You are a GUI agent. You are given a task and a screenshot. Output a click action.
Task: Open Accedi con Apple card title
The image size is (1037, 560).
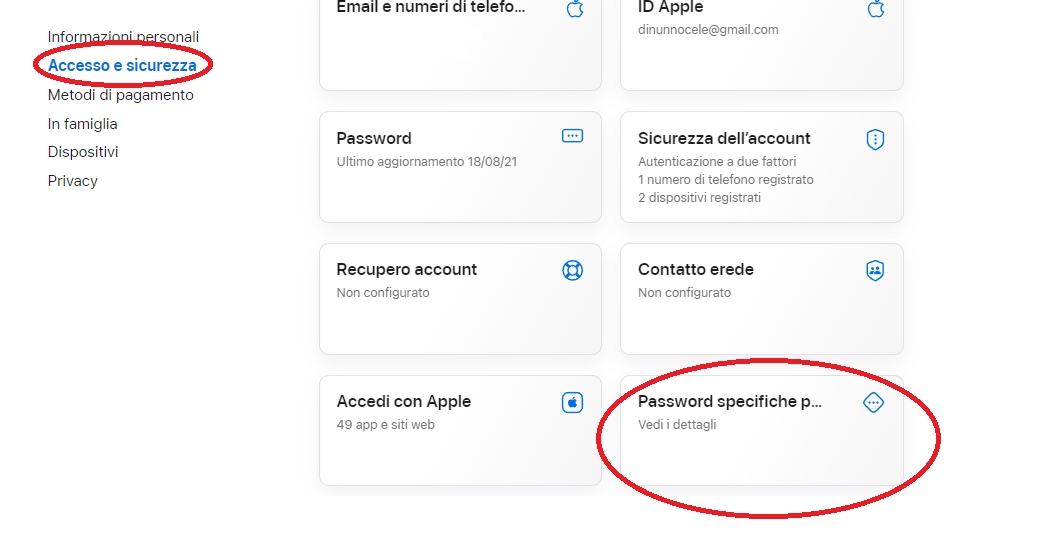pyautogui.click(x=404, y=401)
